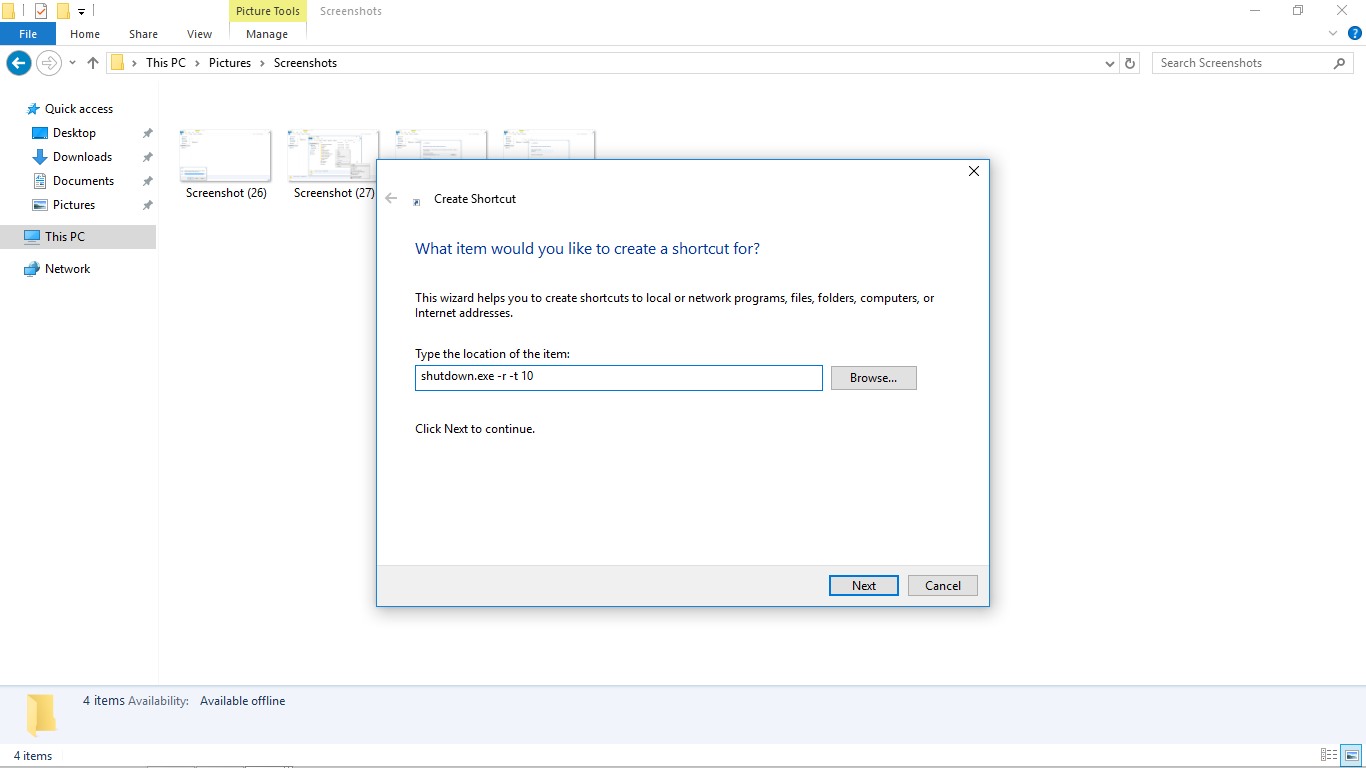The height and width of the screenshot is (768, 1366).
Task: Select Quick access in navigation pane
Action: (79, 109)
